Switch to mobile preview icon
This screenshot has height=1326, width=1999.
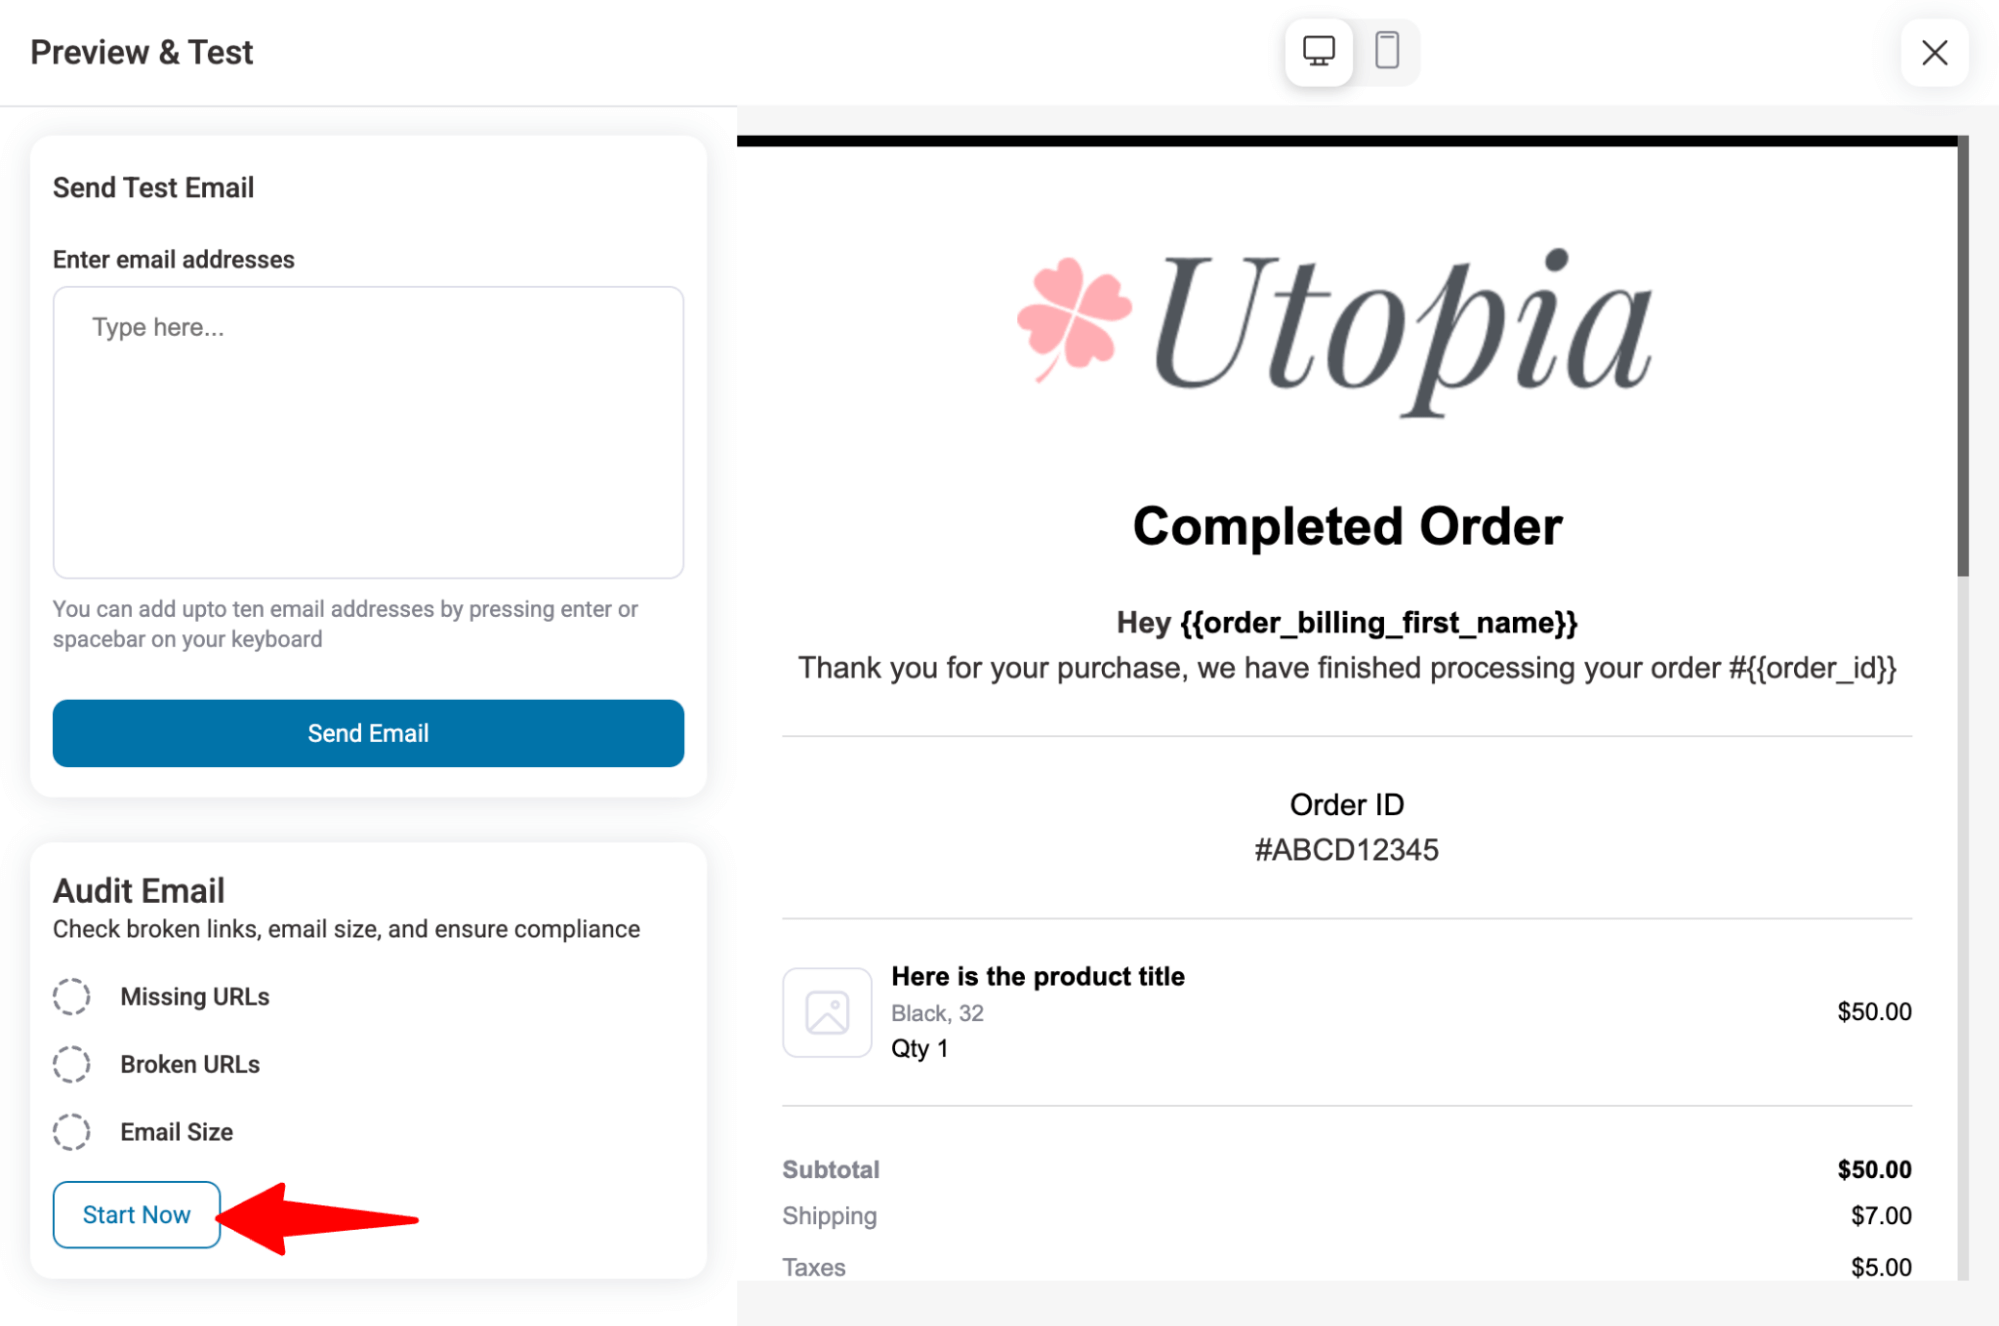1386,51
